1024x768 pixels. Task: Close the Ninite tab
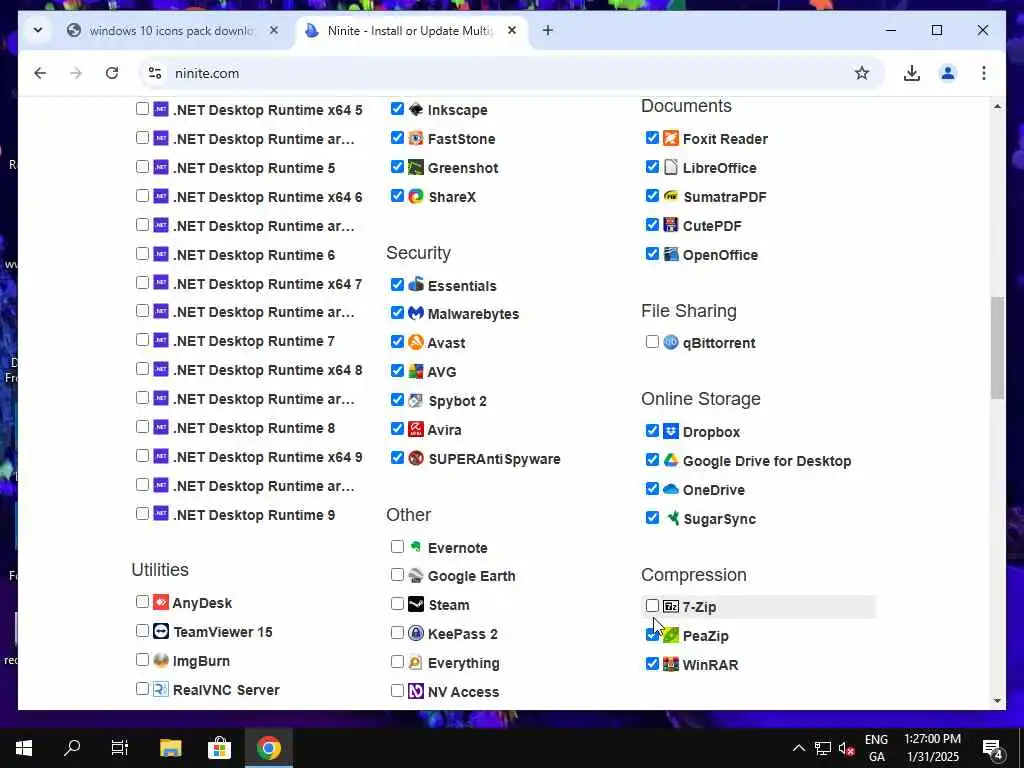[x=513, y=30]
